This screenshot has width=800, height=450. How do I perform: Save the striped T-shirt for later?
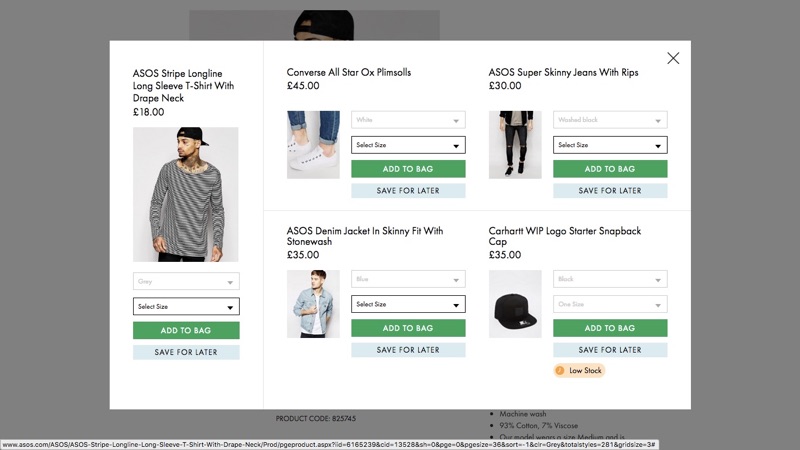coord(186,352)
